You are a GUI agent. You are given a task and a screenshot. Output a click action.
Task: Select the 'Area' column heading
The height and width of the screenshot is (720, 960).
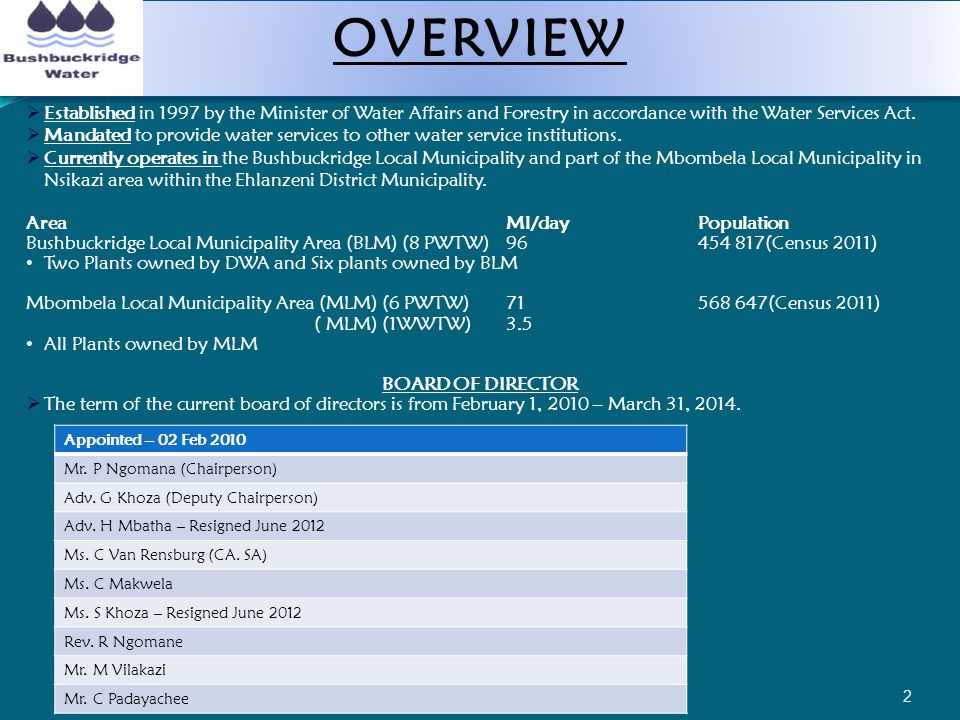tap(47, 223)
